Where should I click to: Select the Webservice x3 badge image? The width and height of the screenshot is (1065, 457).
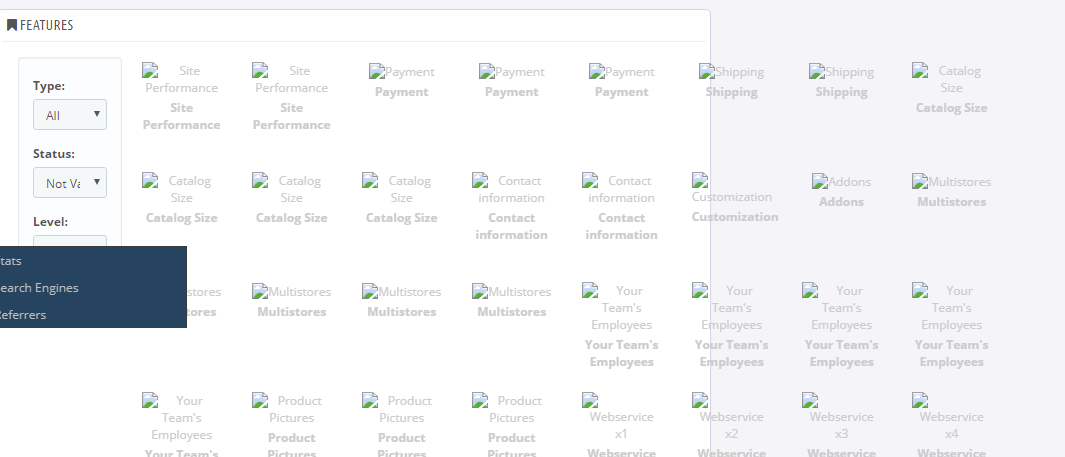[842, 416]
